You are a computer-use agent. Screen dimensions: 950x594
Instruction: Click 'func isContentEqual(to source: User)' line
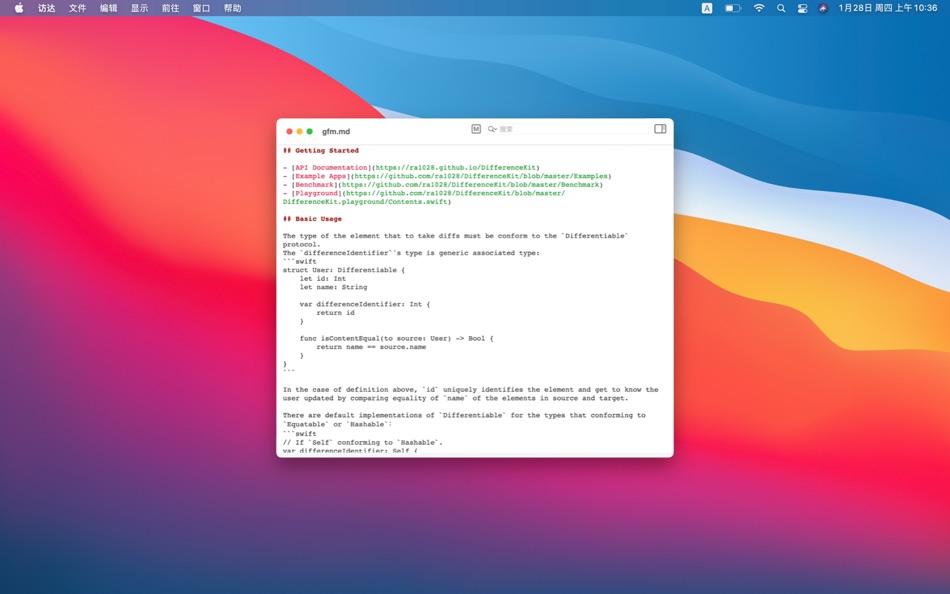coord(396,338)
